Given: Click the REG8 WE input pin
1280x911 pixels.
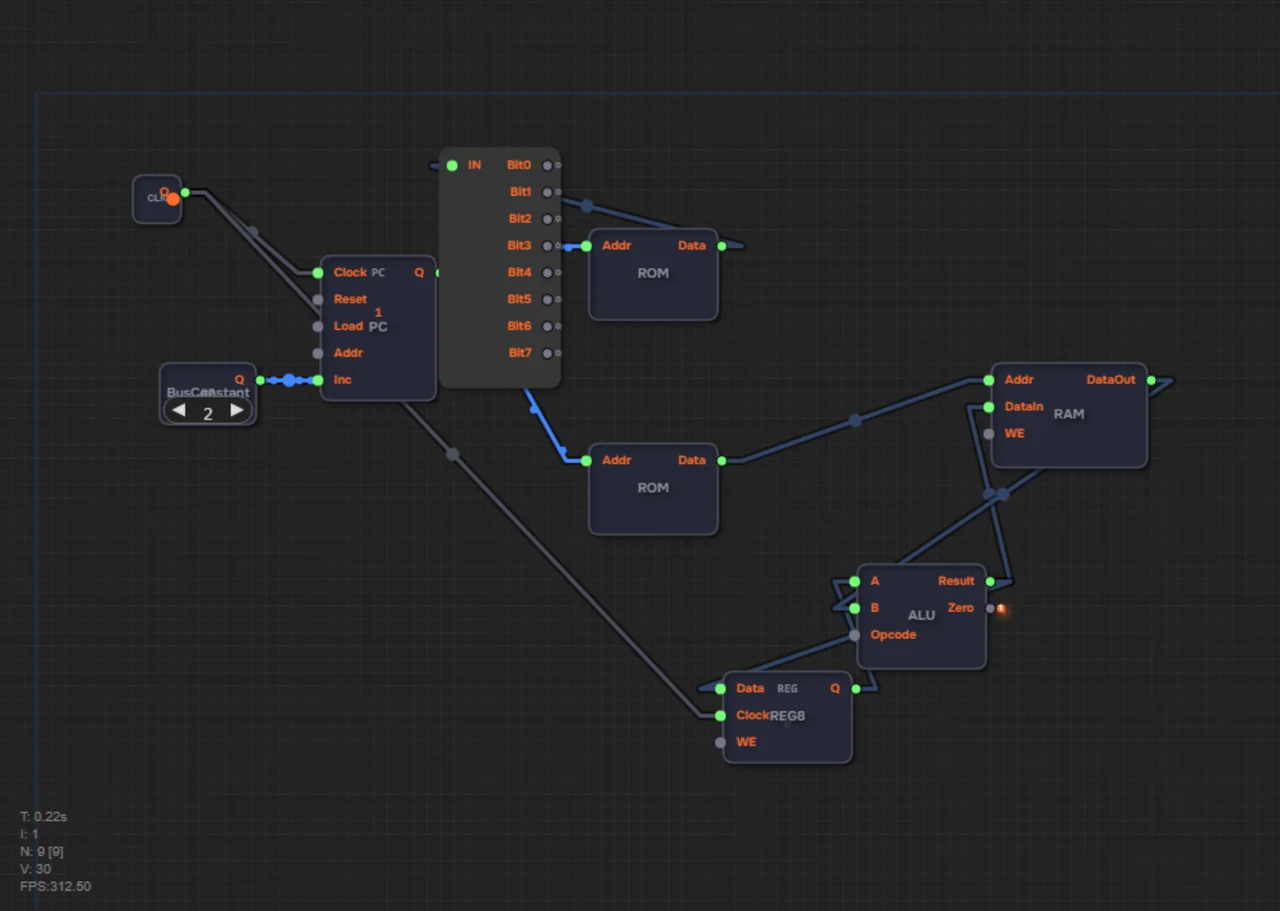Looking at the screenshot, I should pyautogui.click(x=720, y=742).
